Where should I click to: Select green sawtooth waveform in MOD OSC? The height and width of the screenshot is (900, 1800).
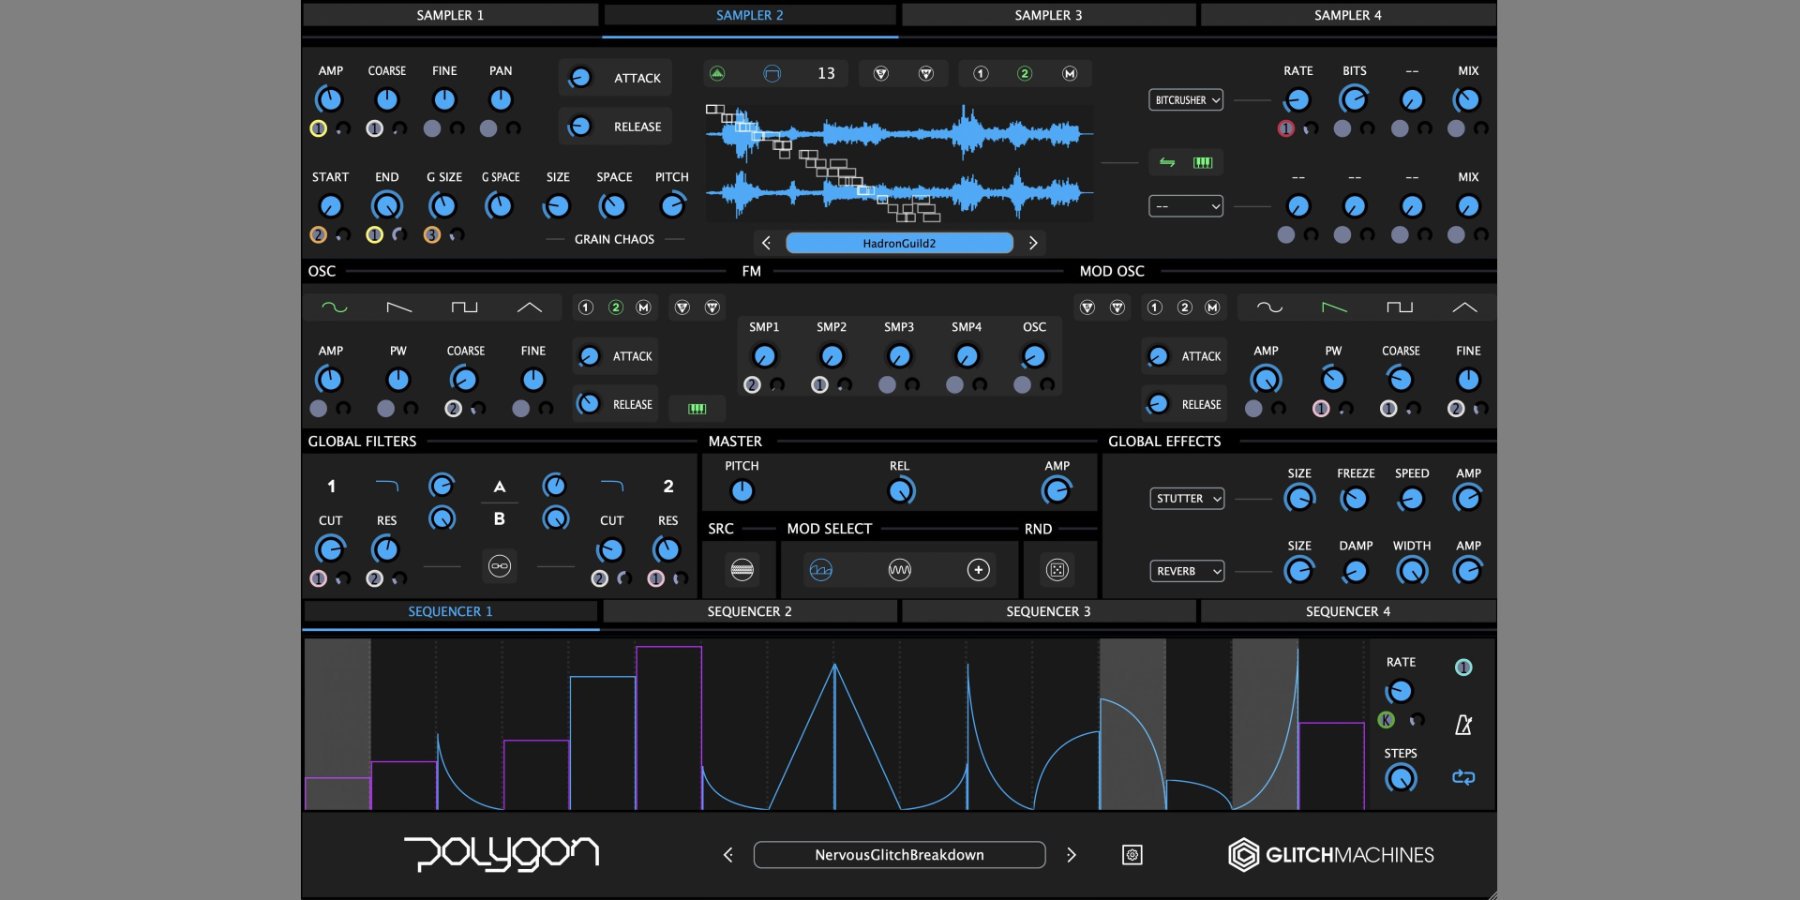pyautogui.click(x=1334, y=307)
